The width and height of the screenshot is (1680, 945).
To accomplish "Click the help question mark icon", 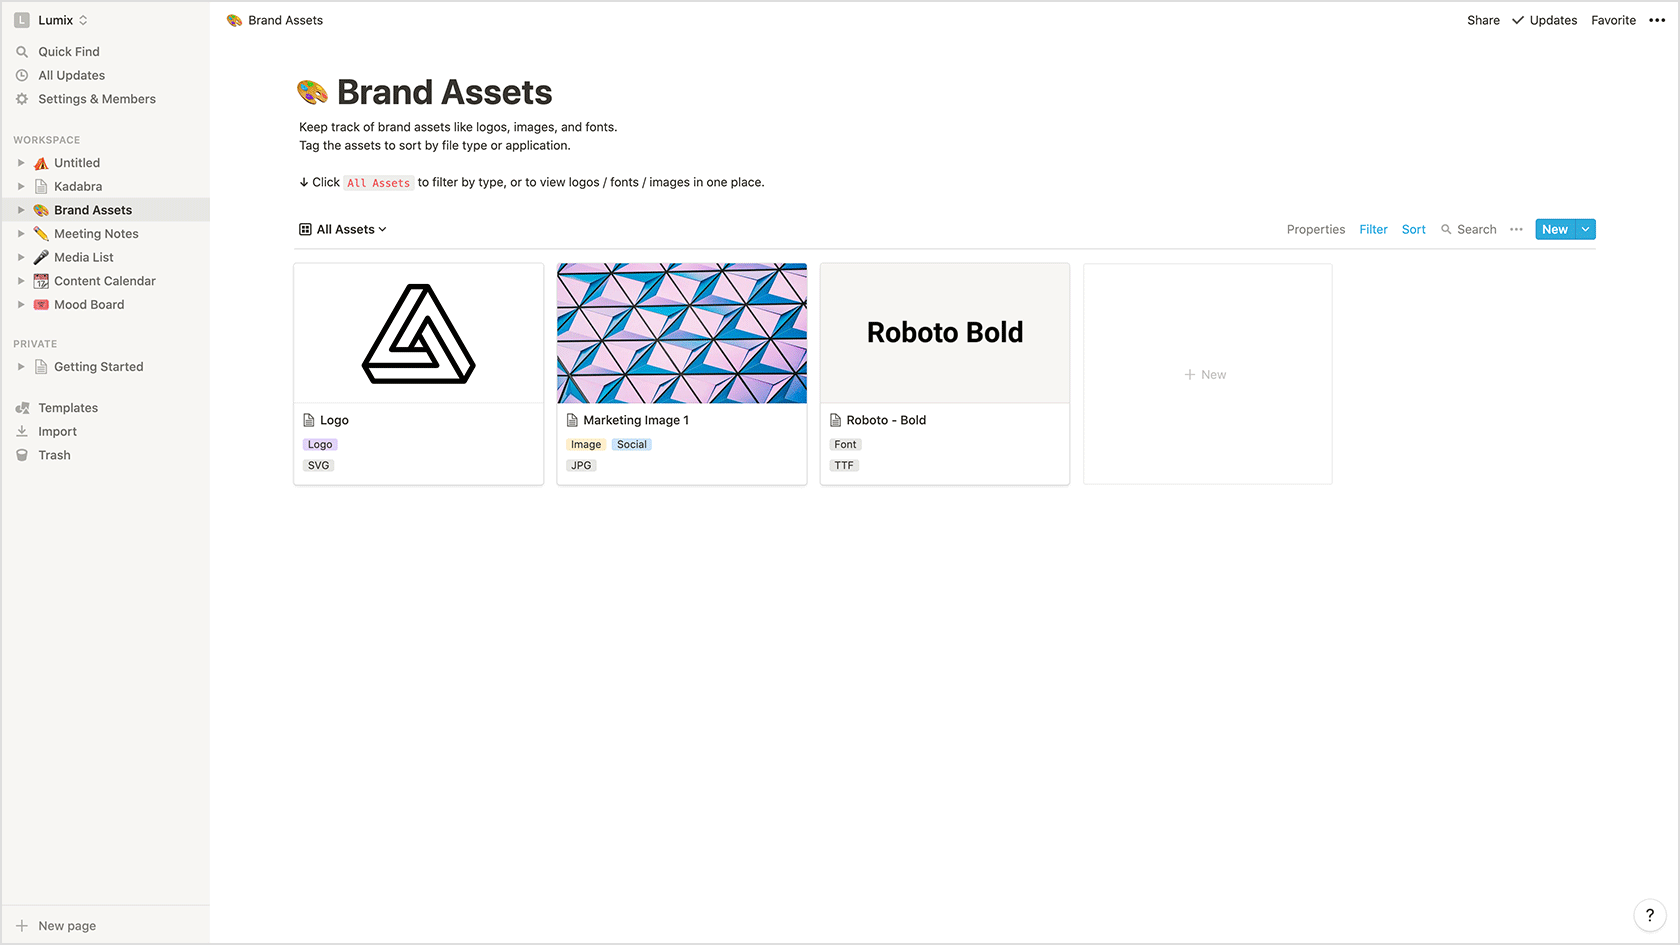I will click(1649, 915).
